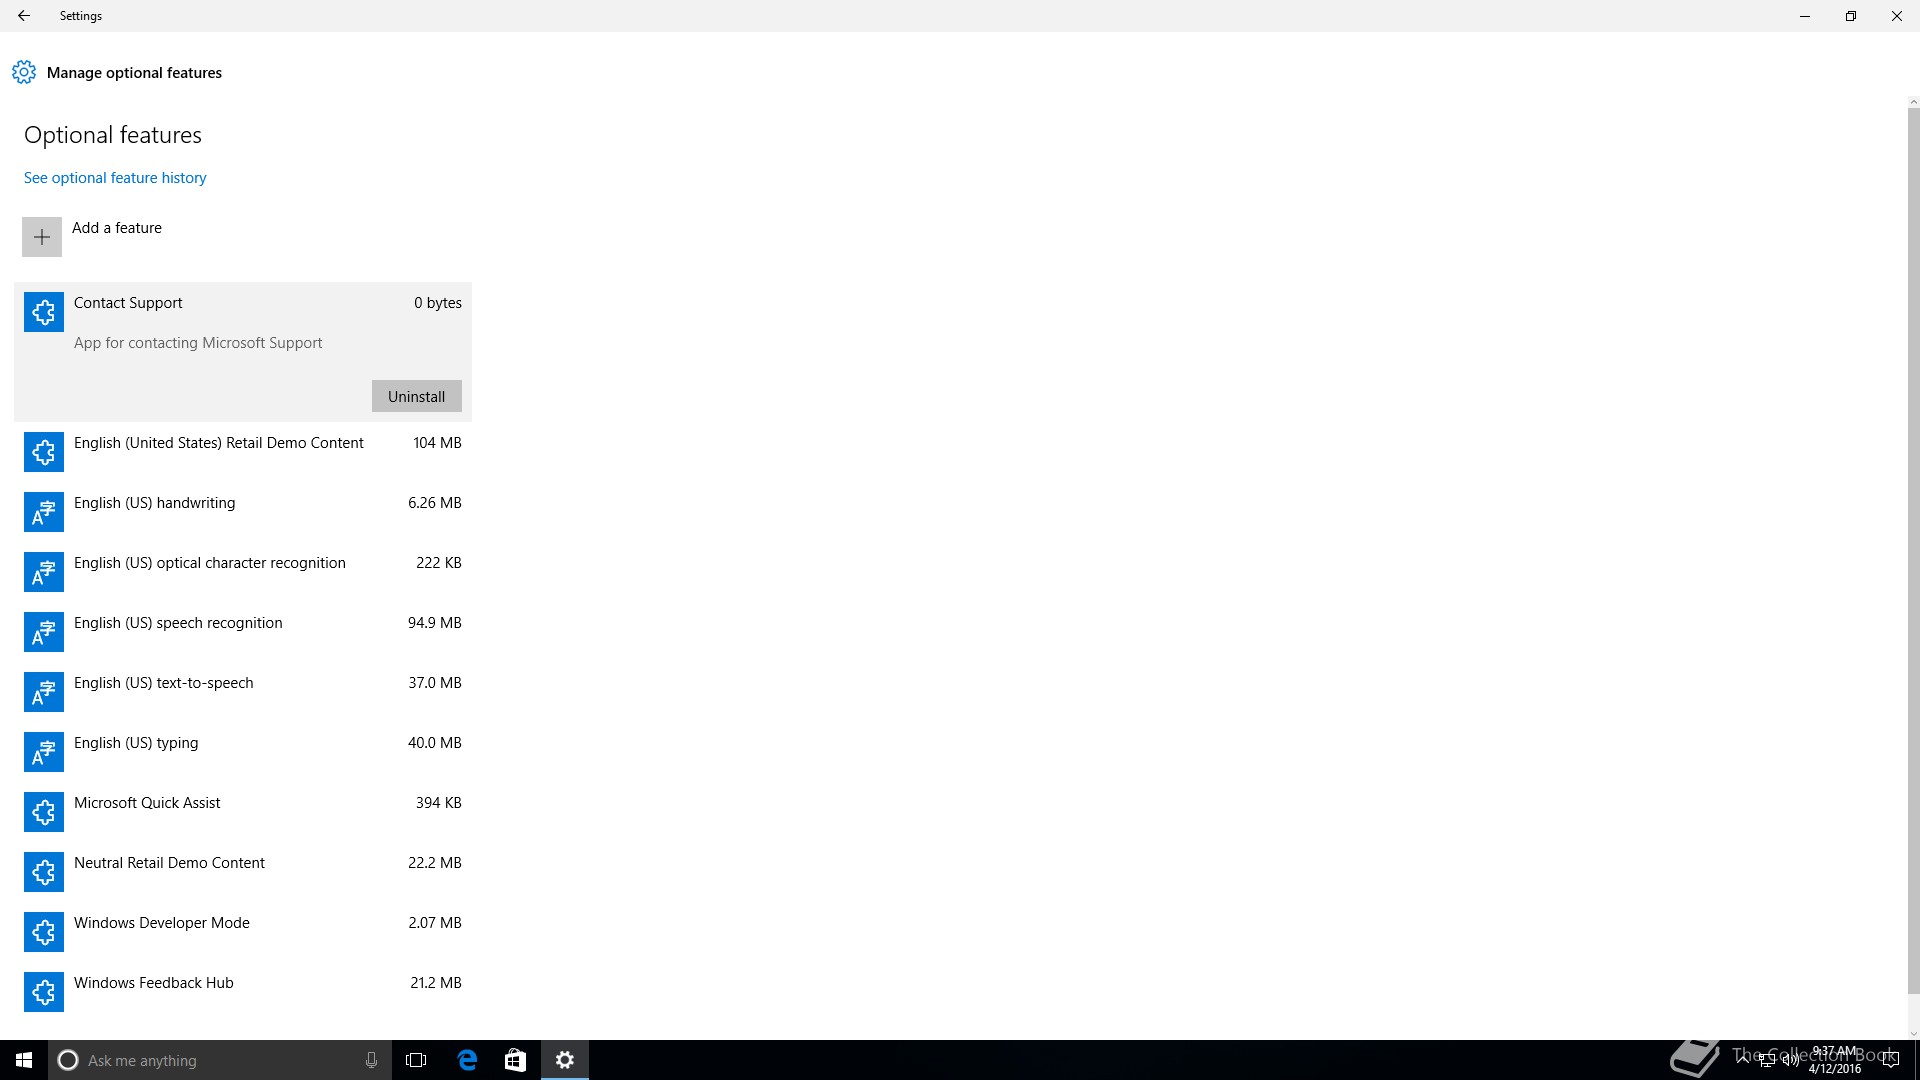Click the Contact Support feature name
The height and width of the screenshot is (1080, 1920).
(128, 303)
